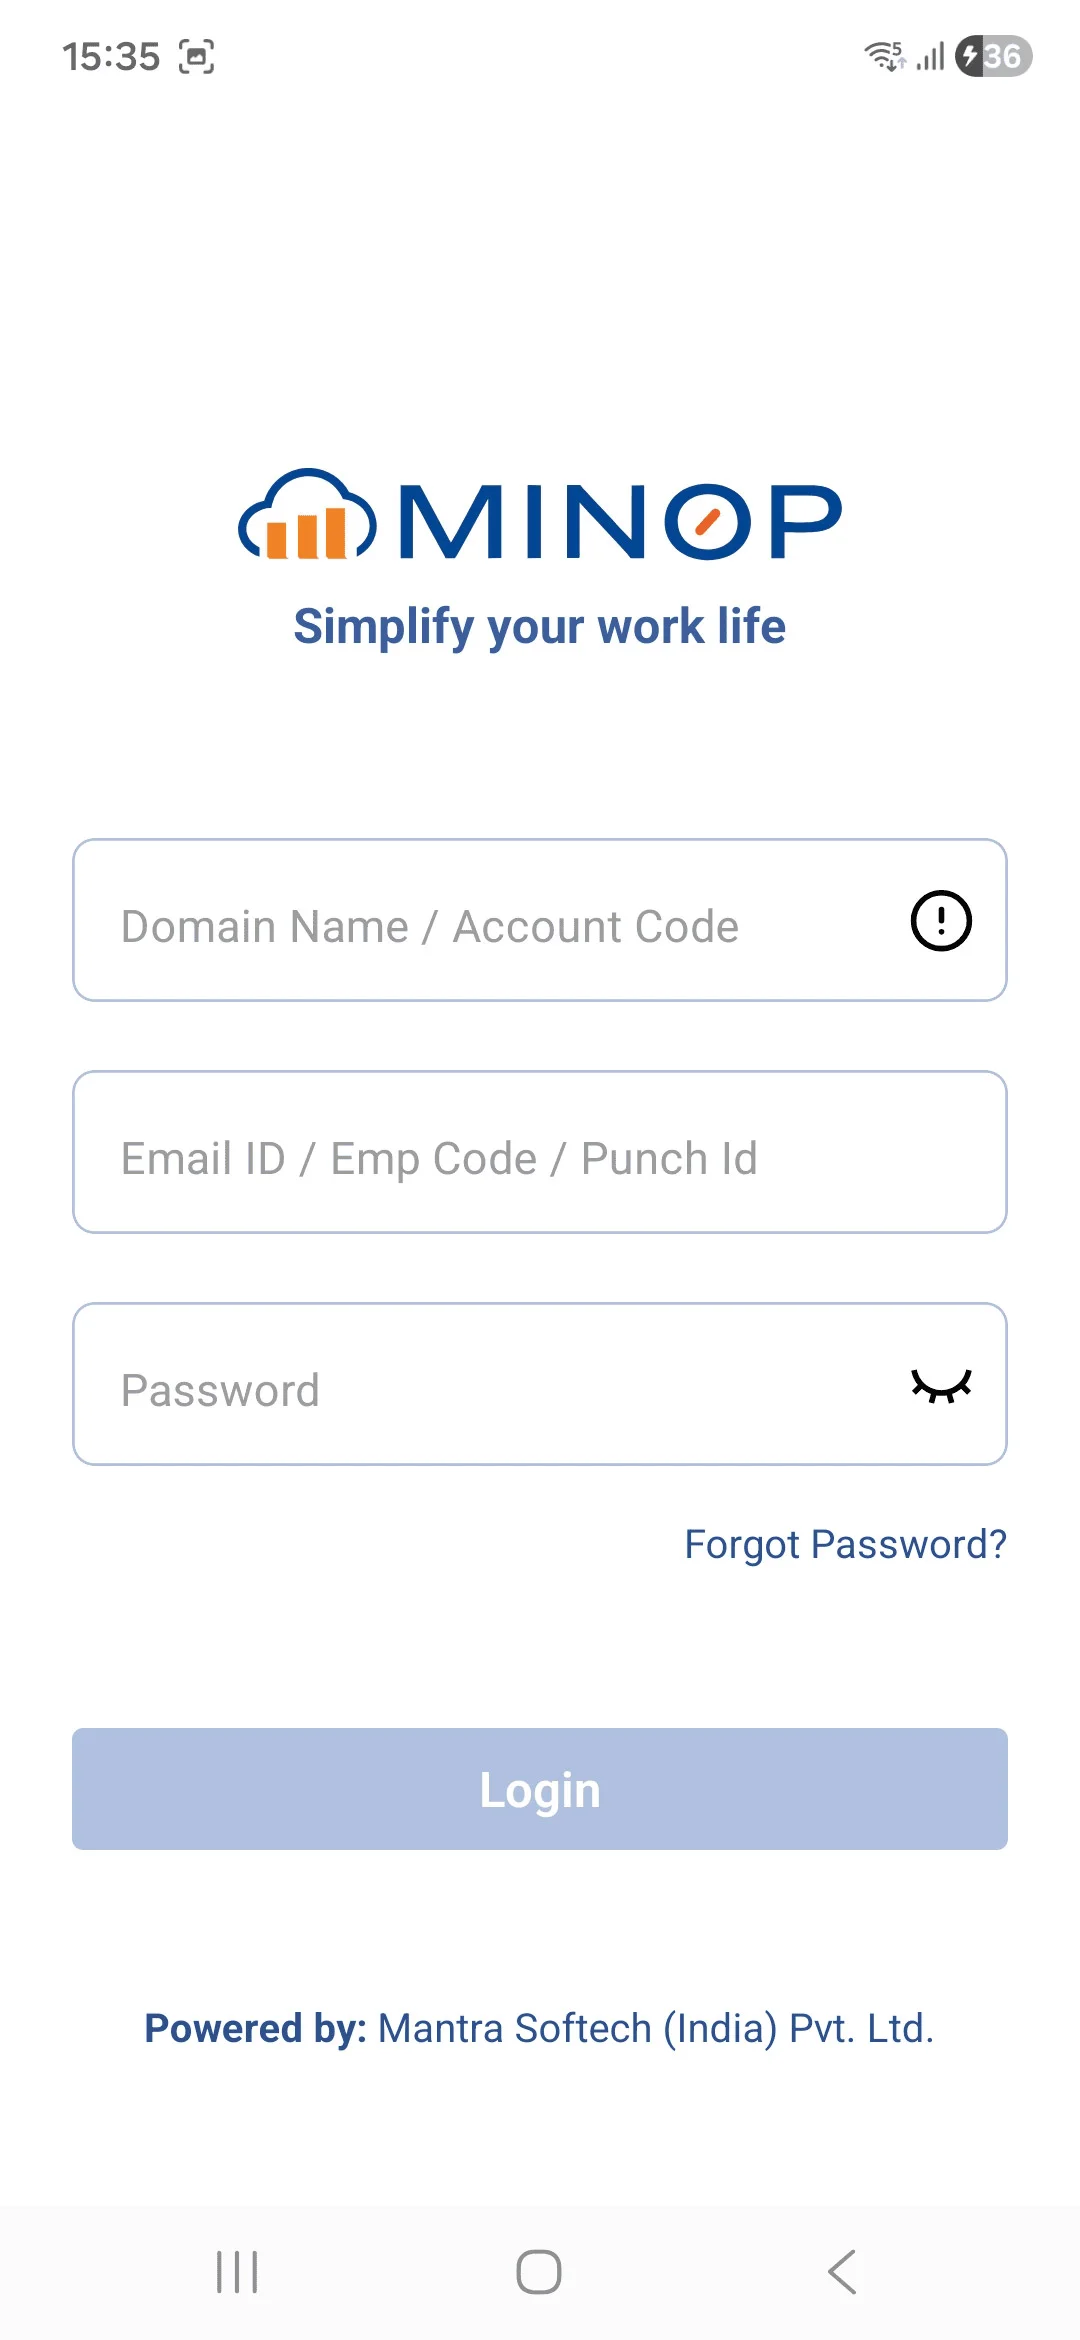
Task: Tap Mantra Softech (India) Pvt. Ltd. text
Action: [656, 2029]
